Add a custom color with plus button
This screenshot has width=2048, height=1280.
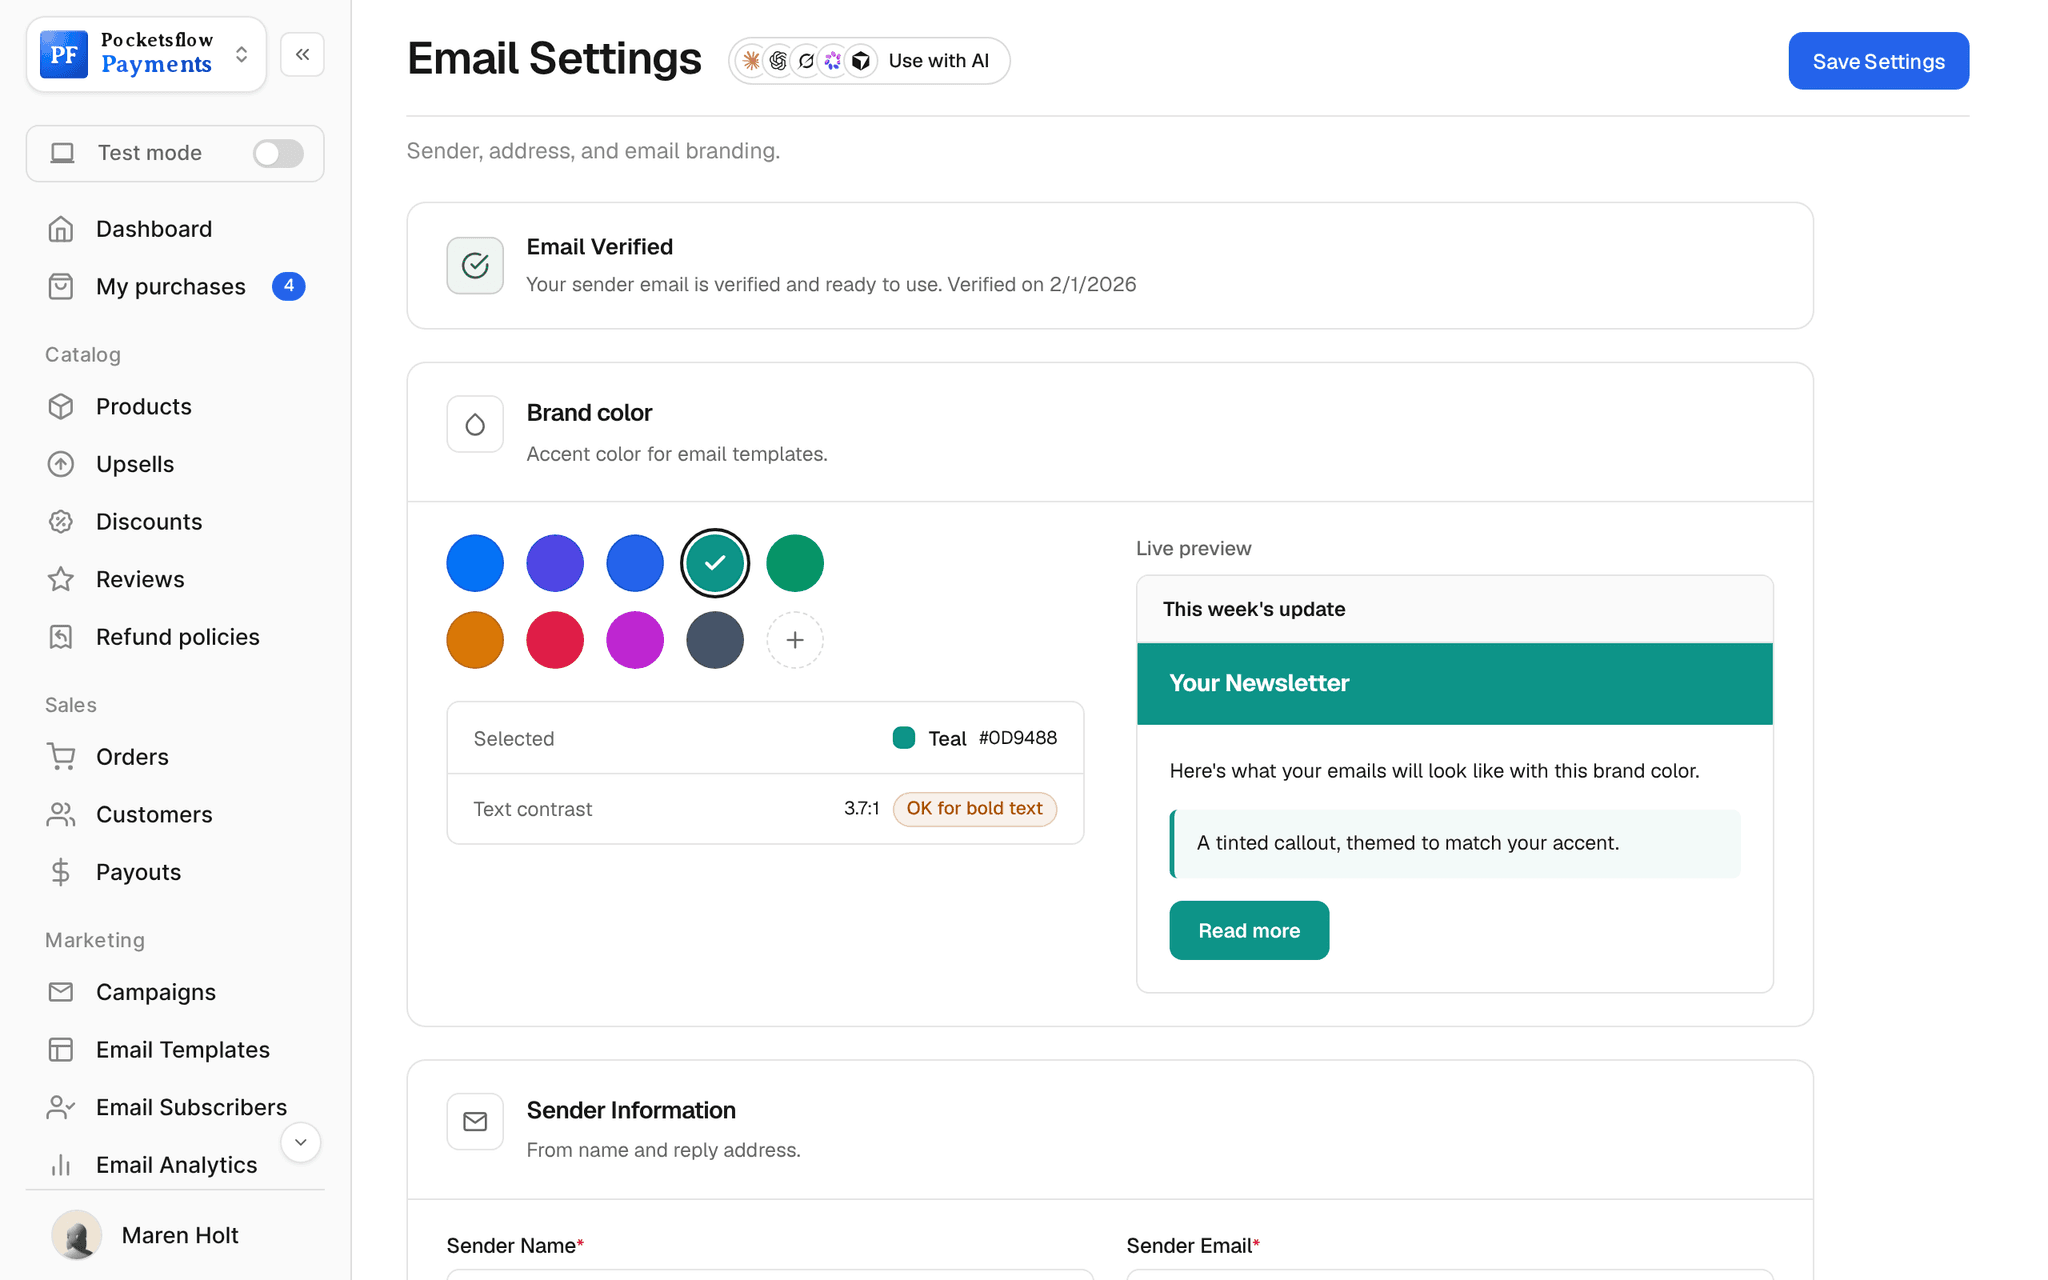(795, 640)
